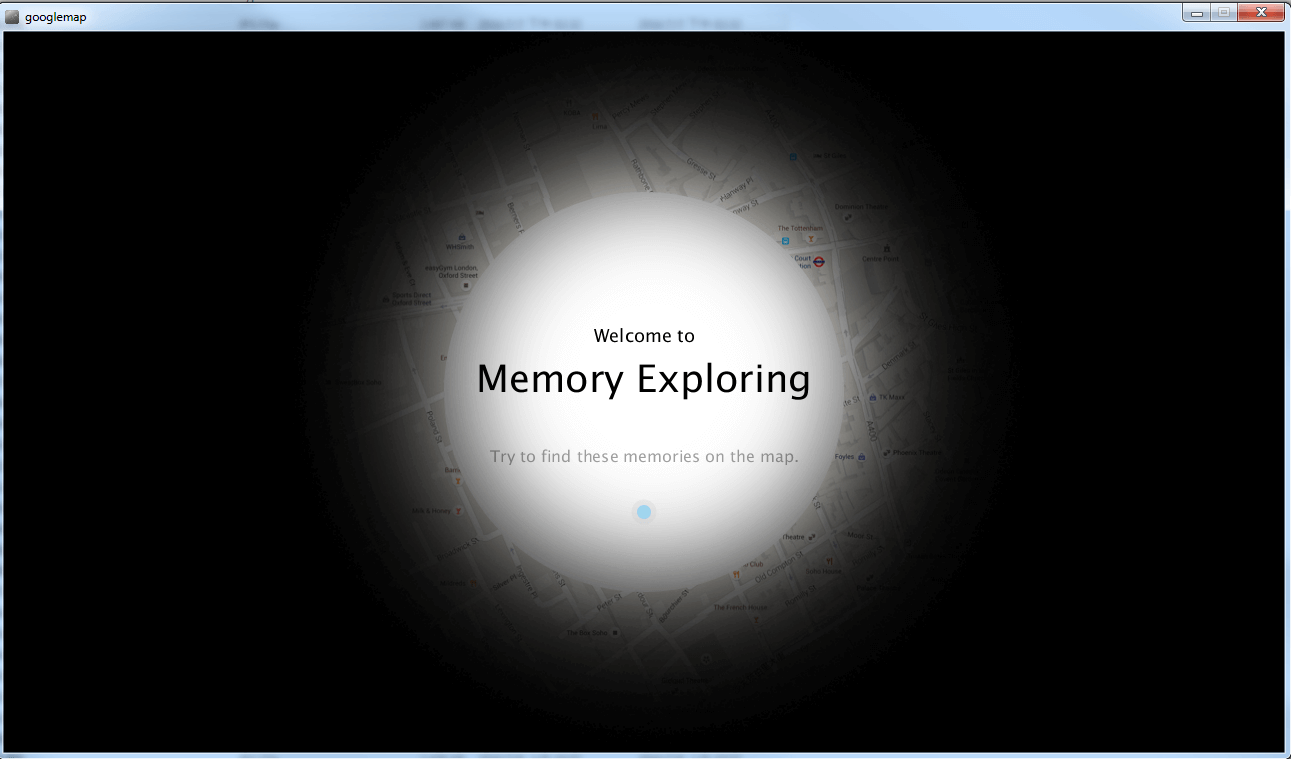Click the Sports Direct Oxford Street marker
Viewport: 1291px width, 759px height.
click(386, 298)
